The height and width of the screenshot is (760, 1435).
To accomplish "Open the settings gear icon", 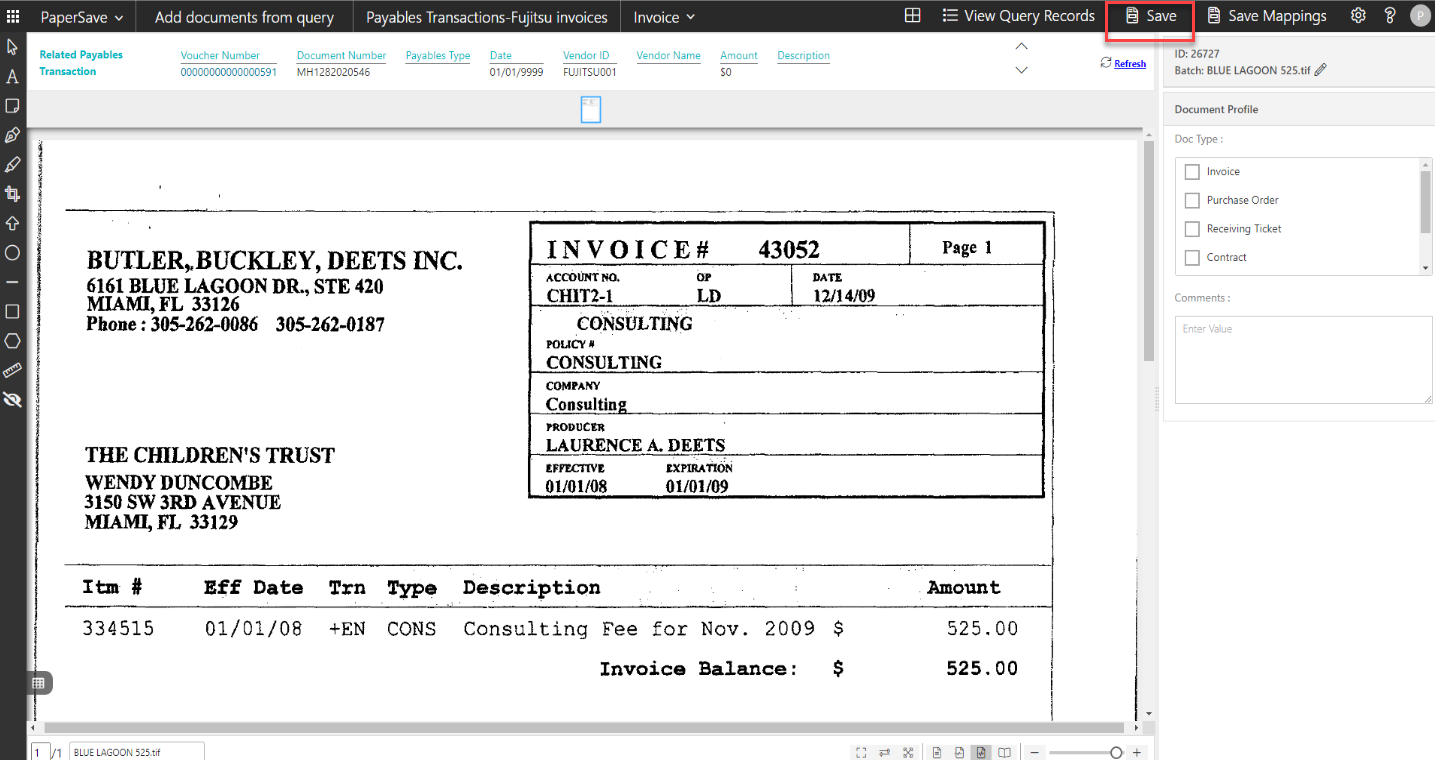I will pyautogui.click(x=1358, y=16).
